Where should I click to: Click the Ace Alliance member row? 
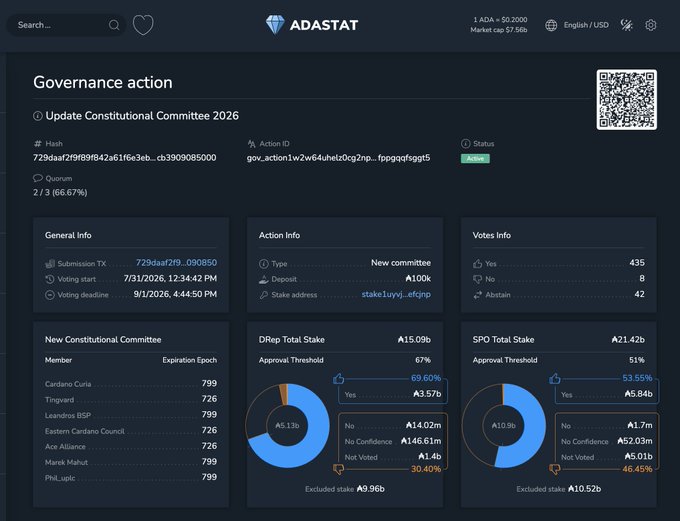pyautogui.click(x=131, y=446)
